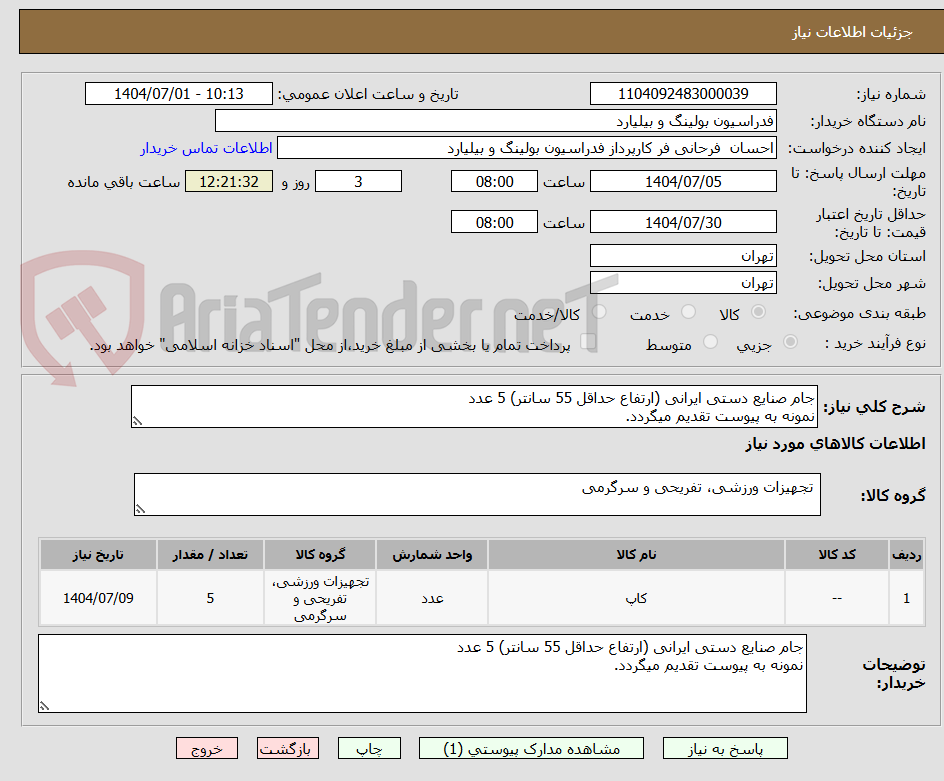
Task: Click the remaining days field showing 3
Action: coord(358,182)
